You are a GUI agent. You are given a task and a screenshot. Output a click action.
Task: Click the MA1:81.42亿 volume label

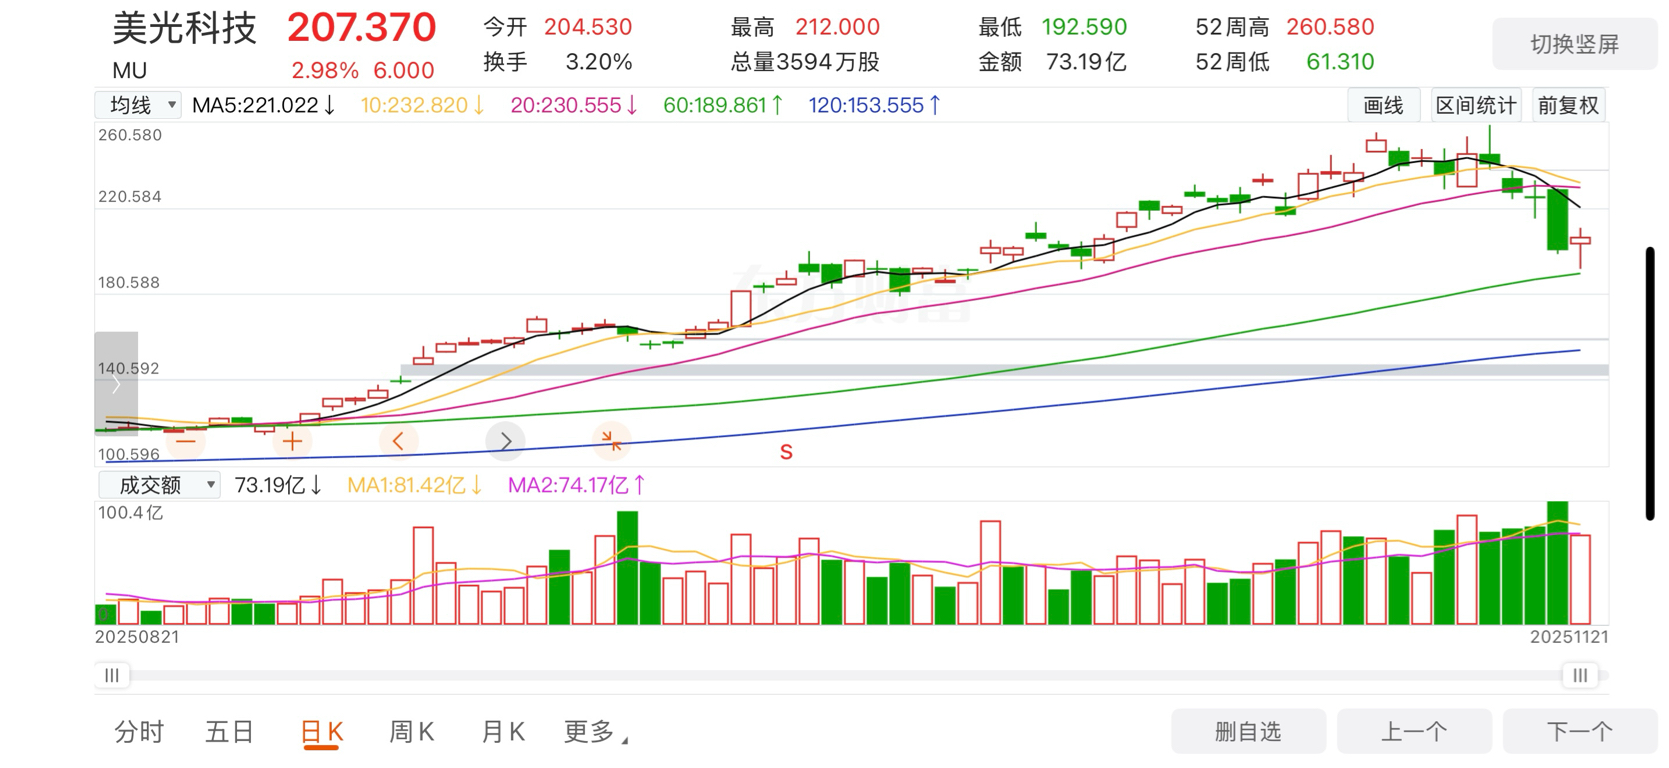pos(415,485)
